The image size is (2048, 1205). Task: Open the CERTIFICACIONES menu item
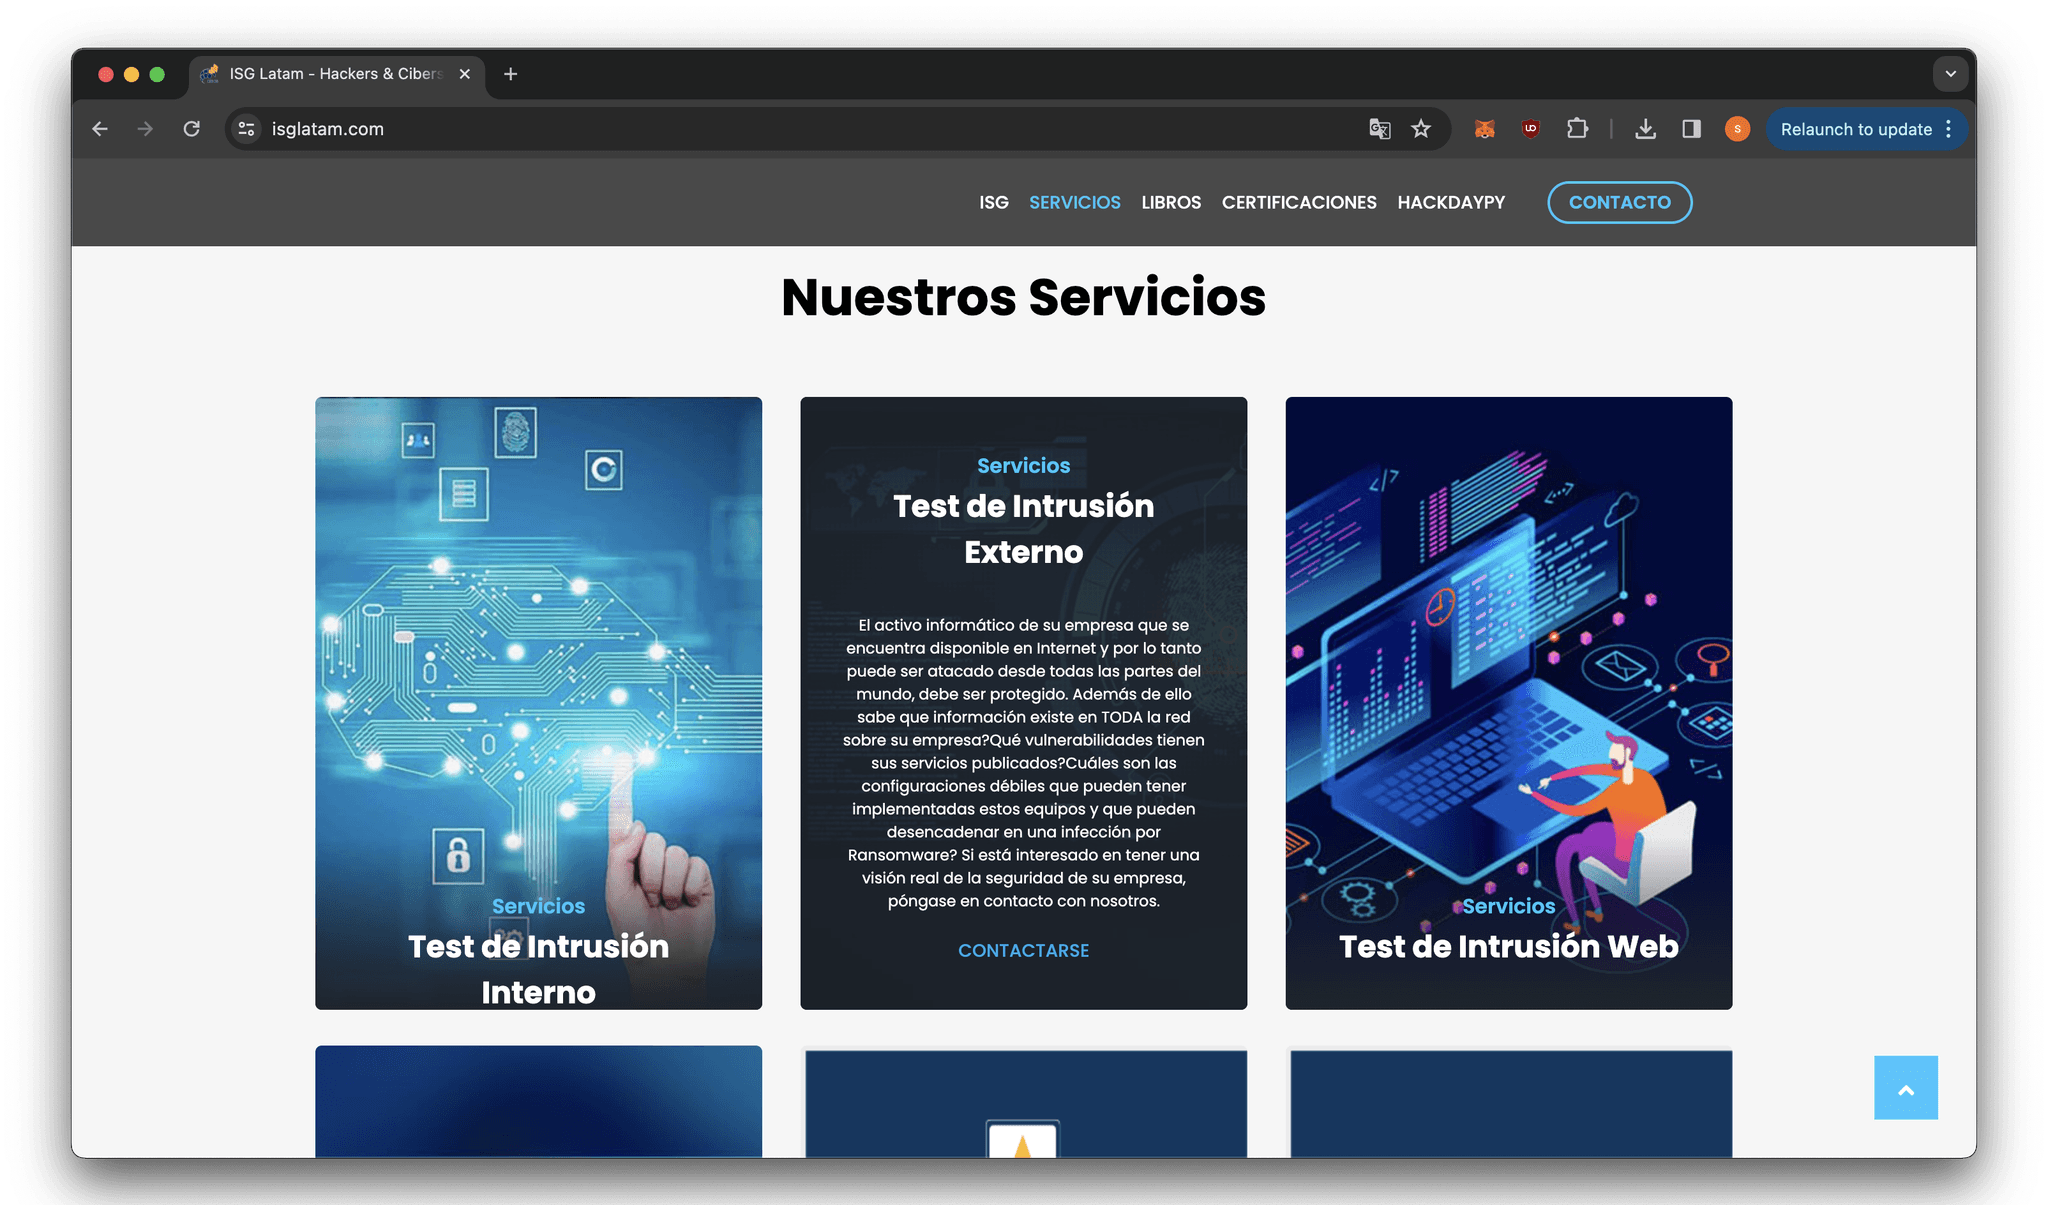1298,202
